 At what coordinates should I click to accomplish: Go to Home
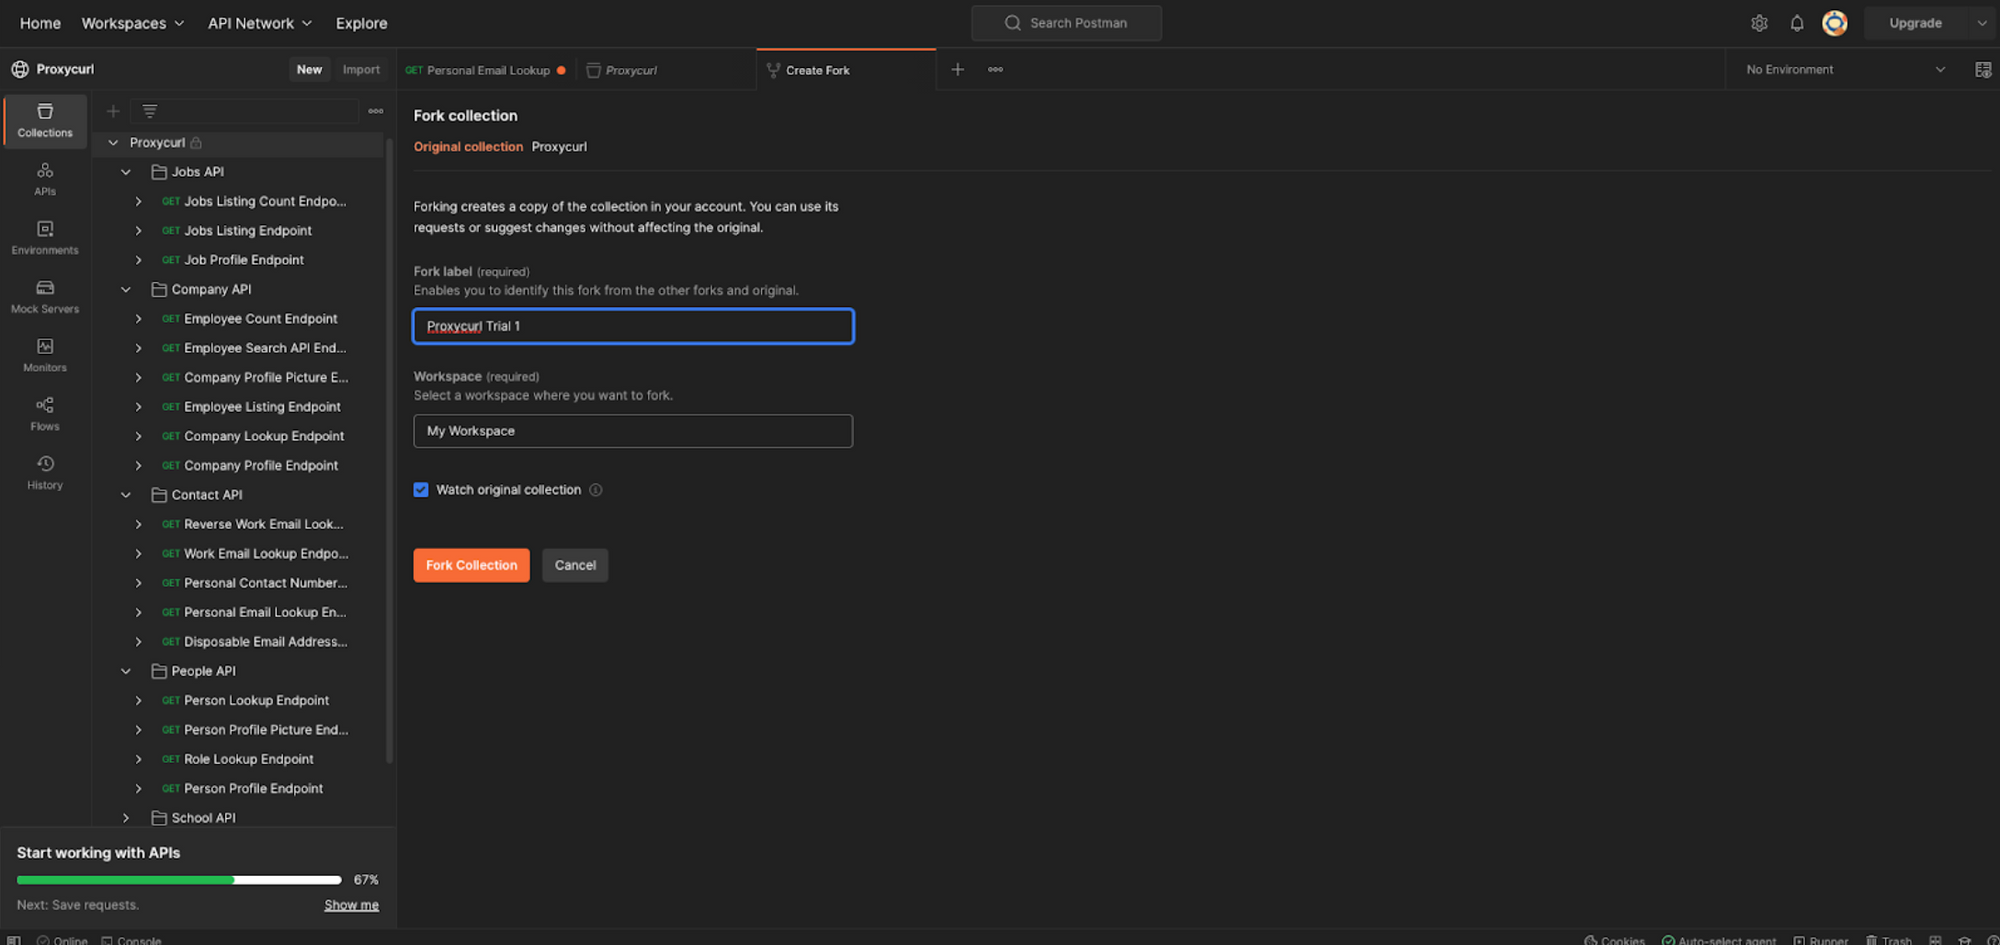tap(40, 23)
